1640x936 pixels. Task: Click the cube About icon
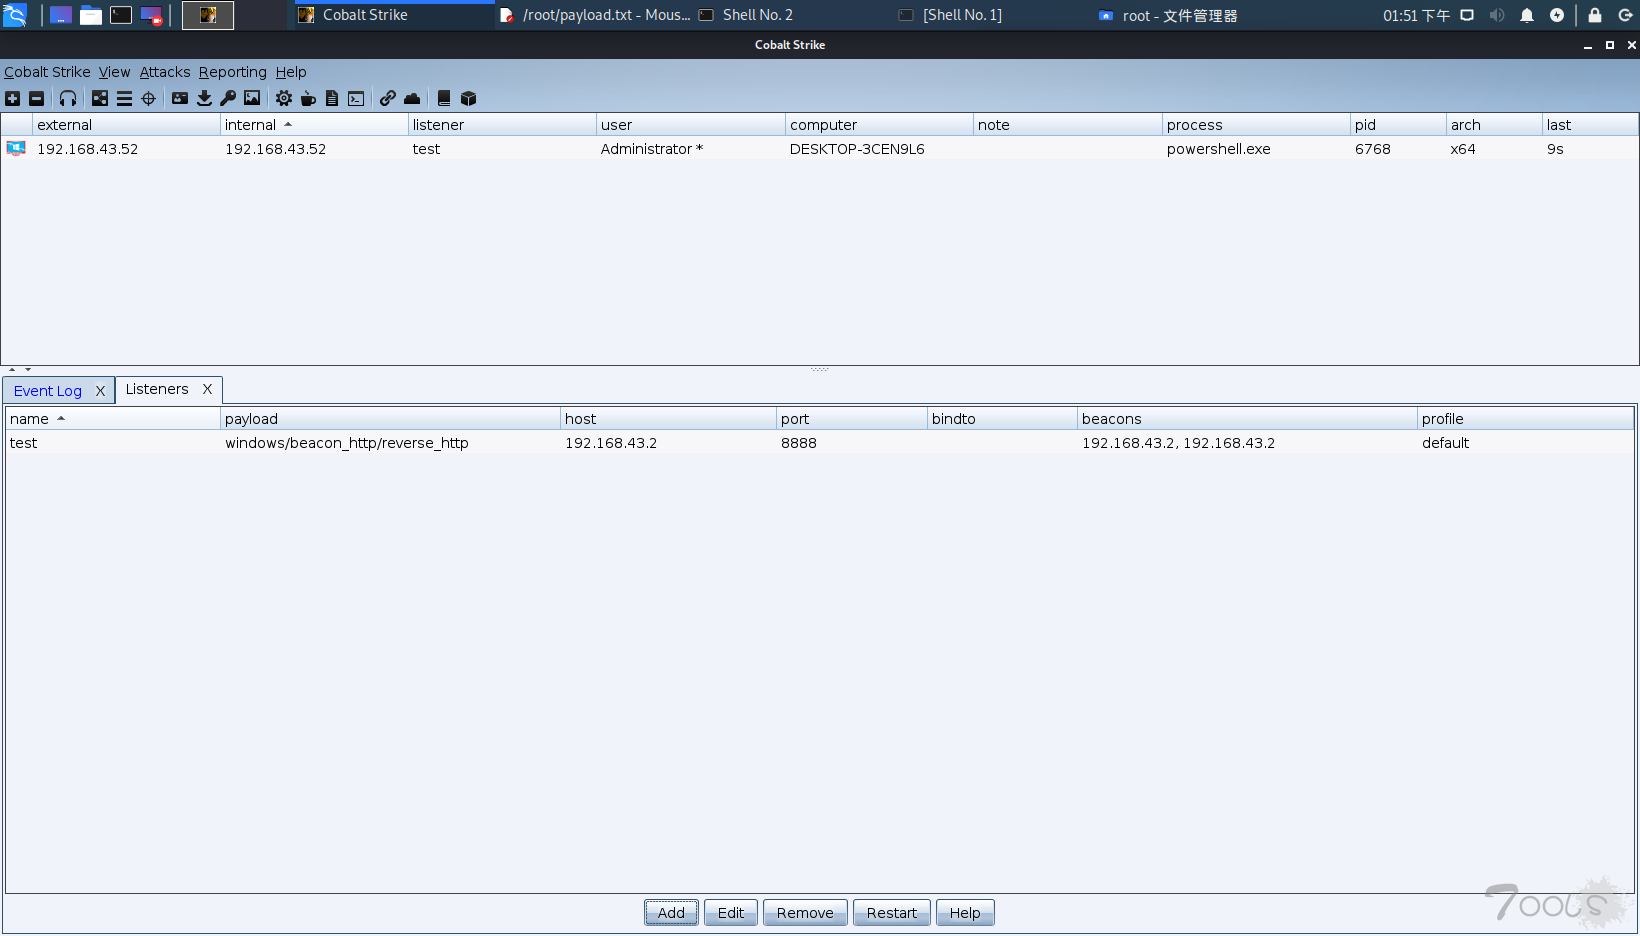click(x=468, y=98)
